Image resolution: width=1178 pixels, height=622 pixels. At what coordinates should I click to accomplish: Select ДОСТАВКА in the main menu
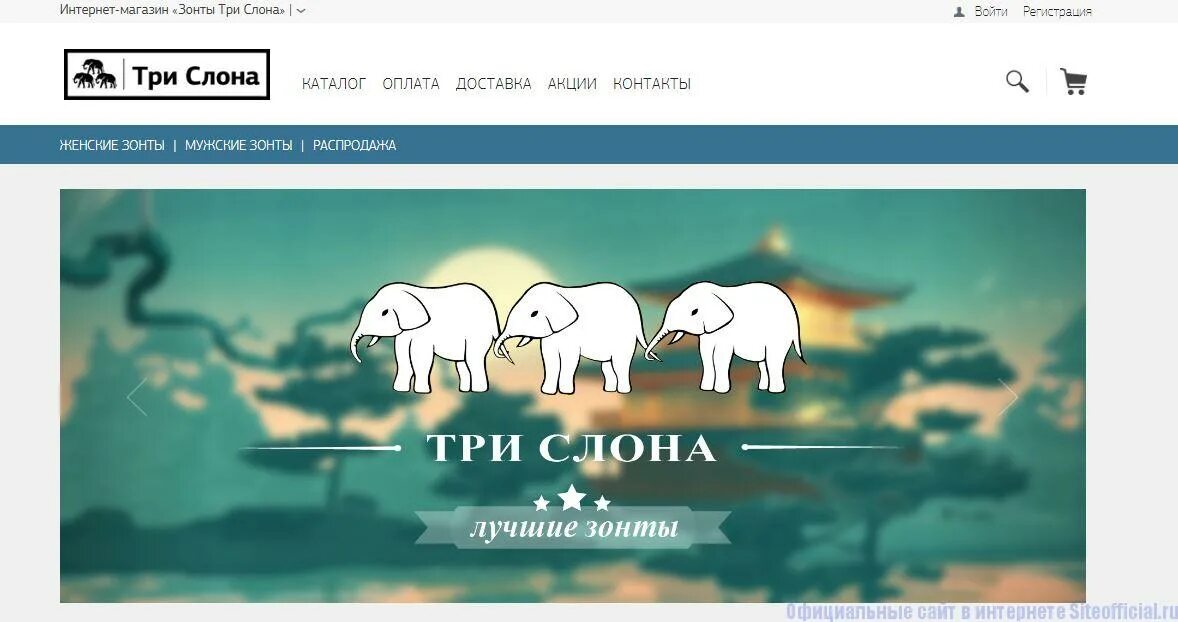[x=494, y=84]
